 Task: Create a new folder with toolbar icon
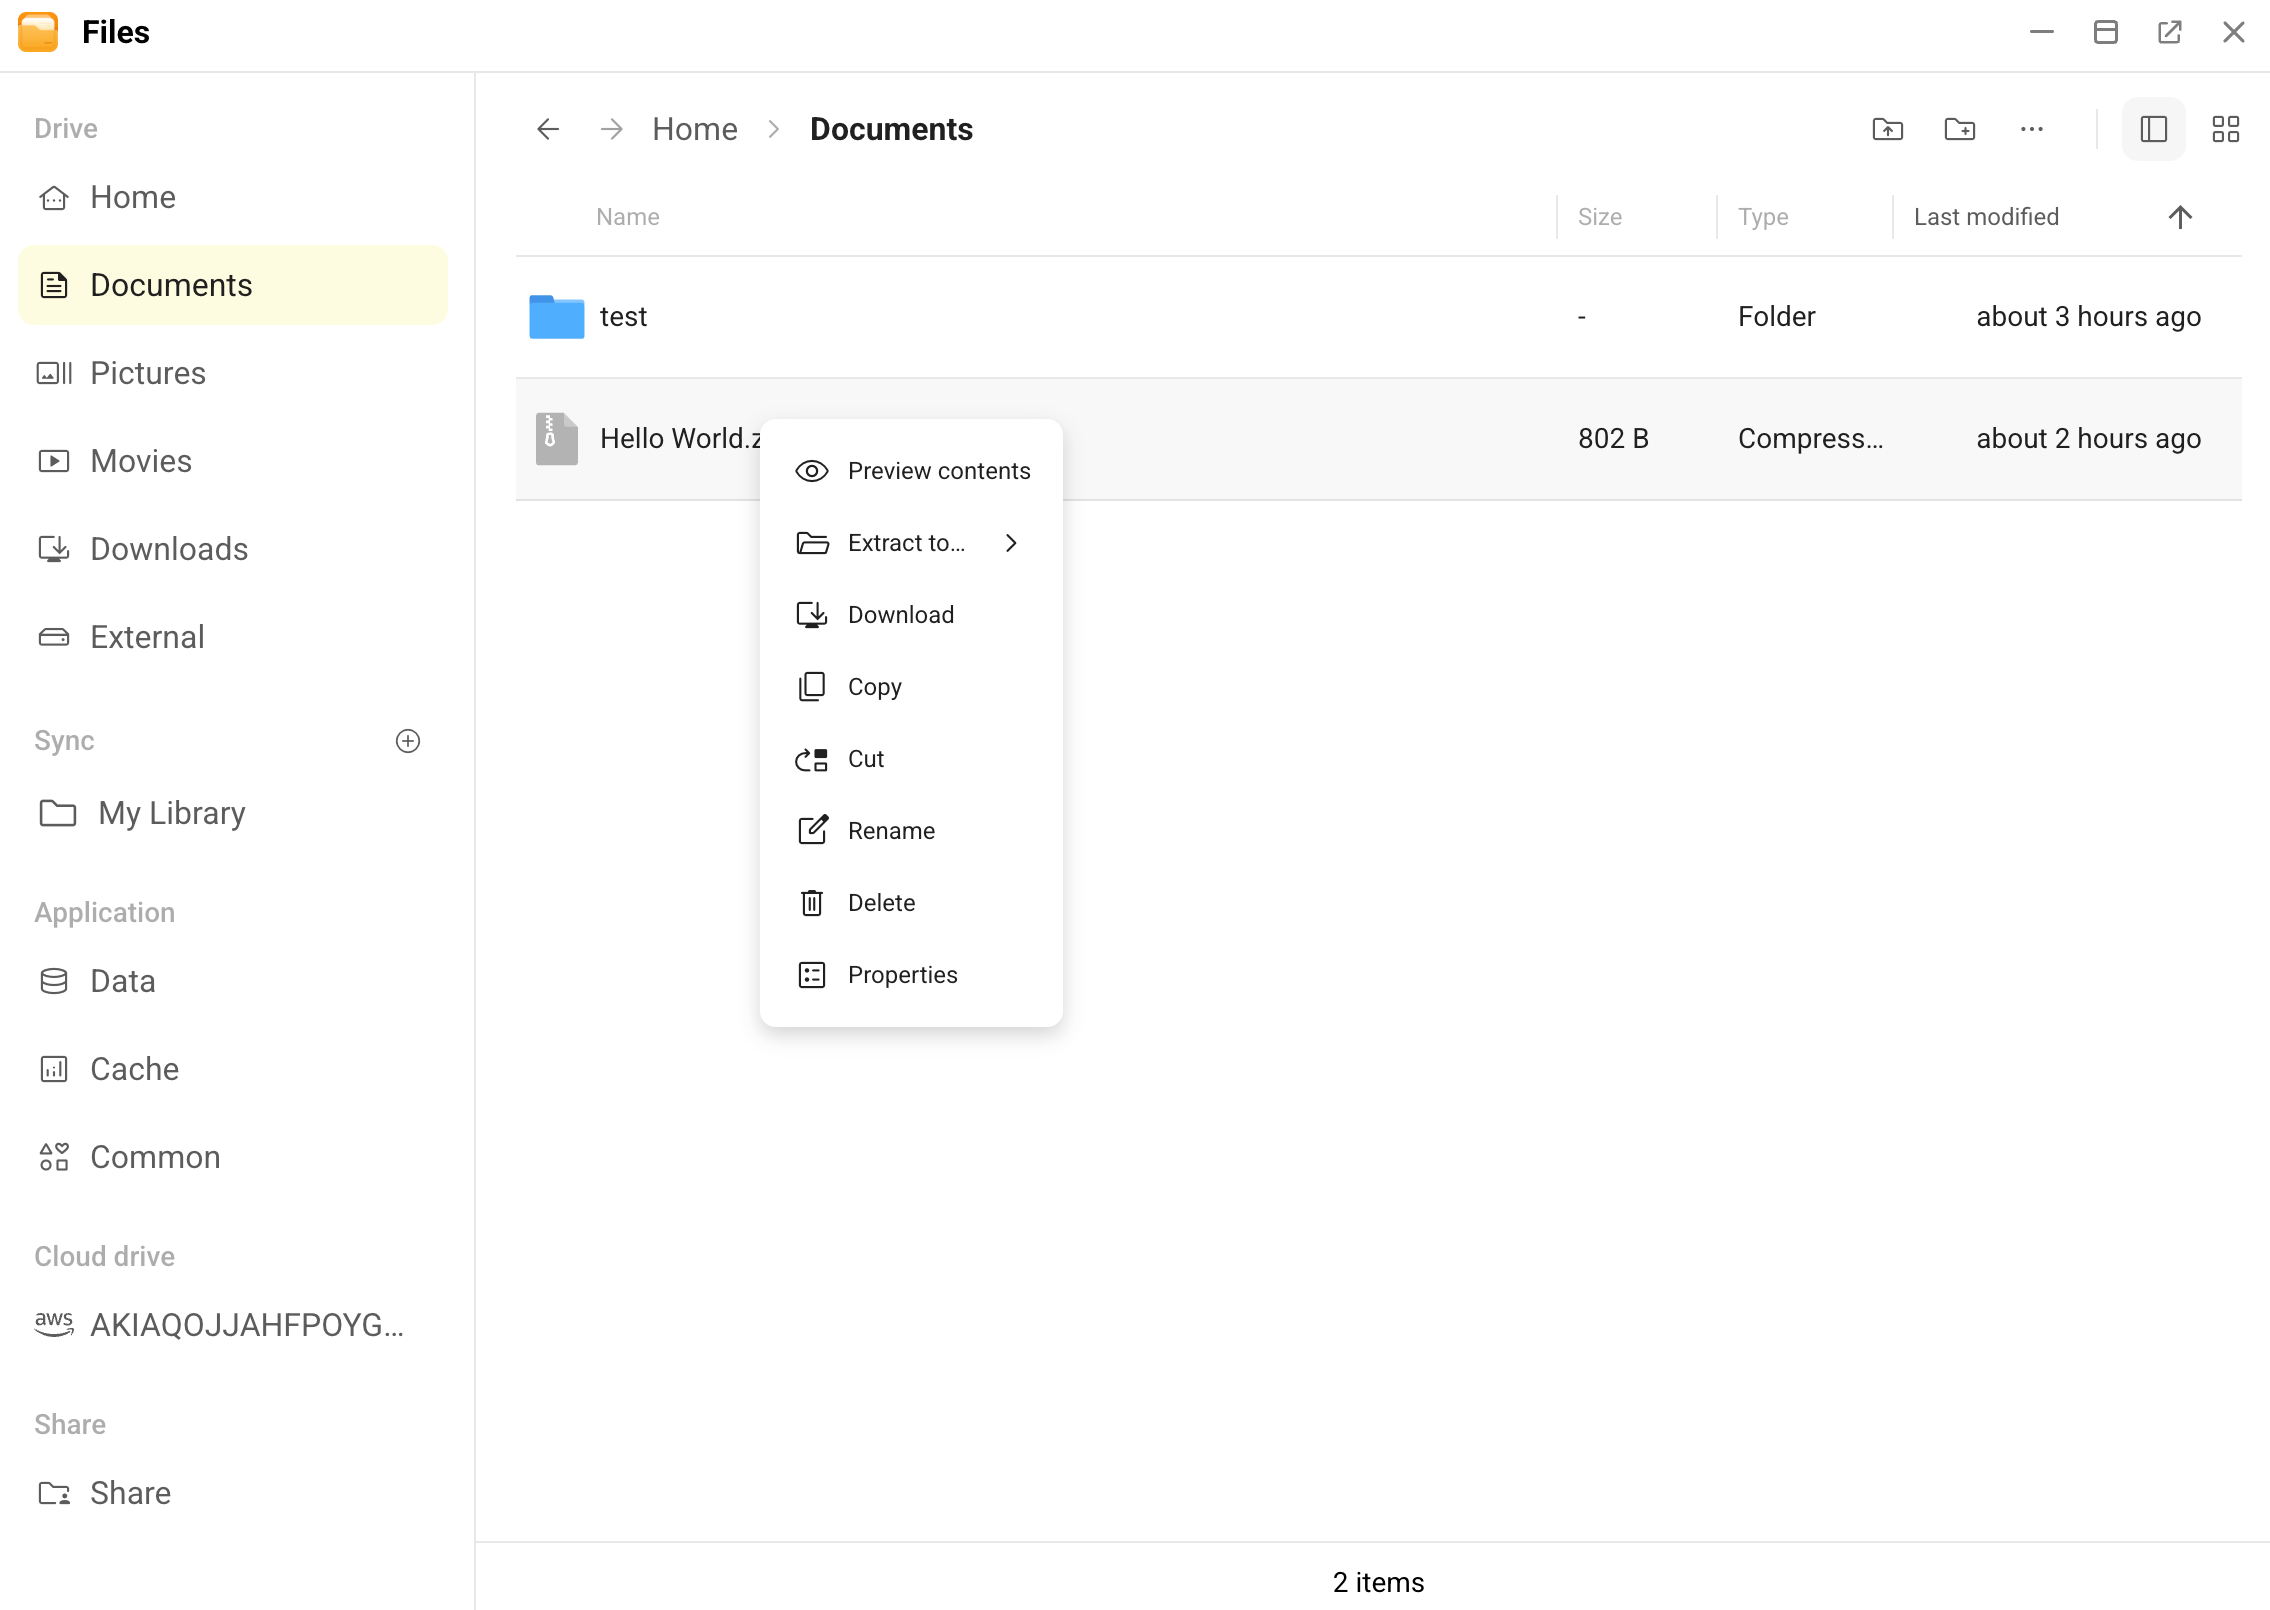[1960, 129]
